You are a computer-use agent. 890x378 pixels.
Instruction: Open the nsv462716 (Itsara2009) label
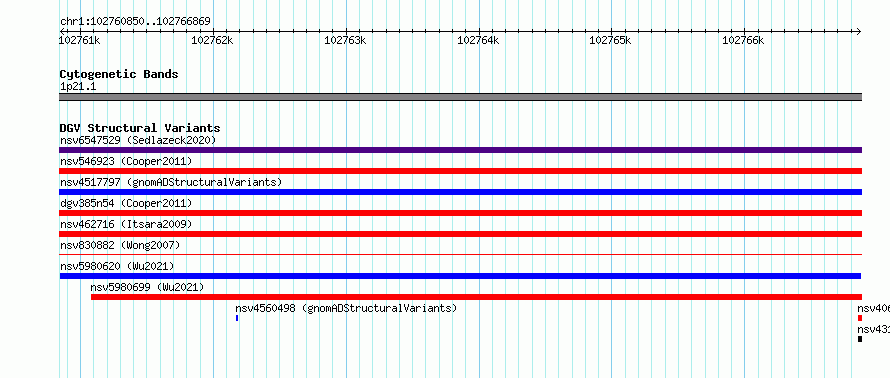[x=126, y=224]
